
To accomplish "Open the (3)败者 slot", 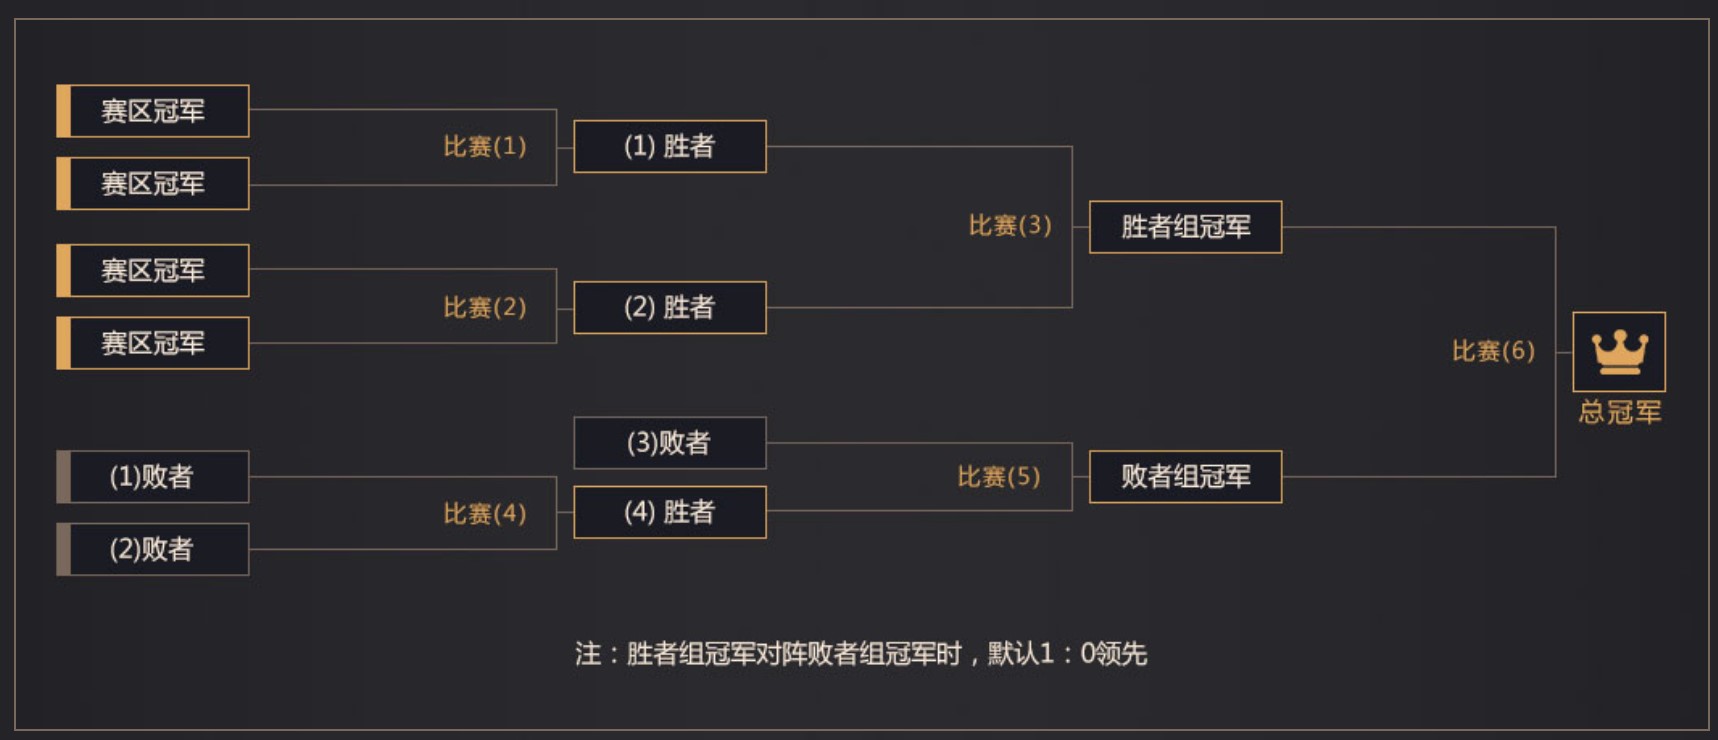I will [669, 443].
